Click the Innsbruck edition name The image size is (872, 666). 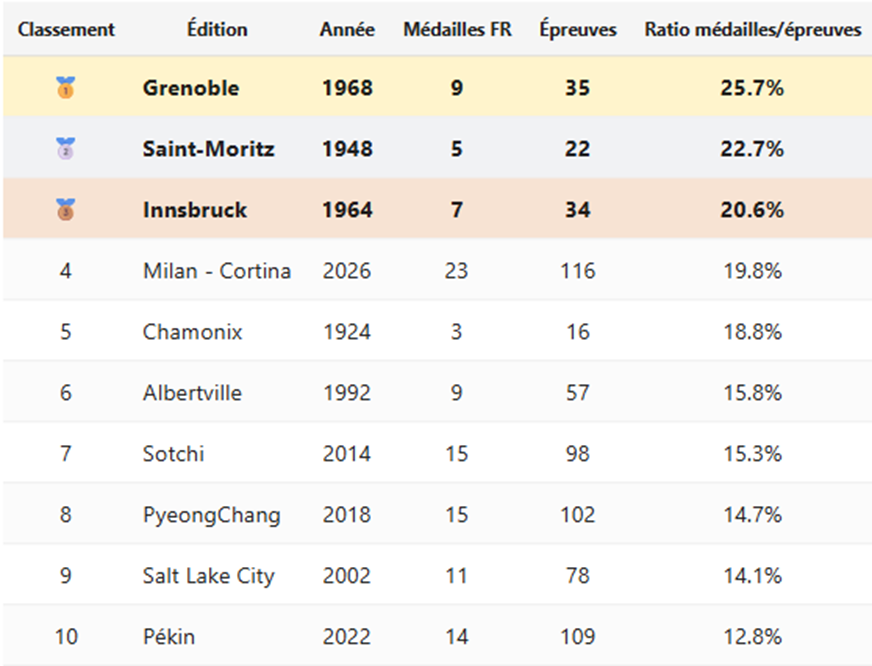pyautogui.click(x=195, y=210)
